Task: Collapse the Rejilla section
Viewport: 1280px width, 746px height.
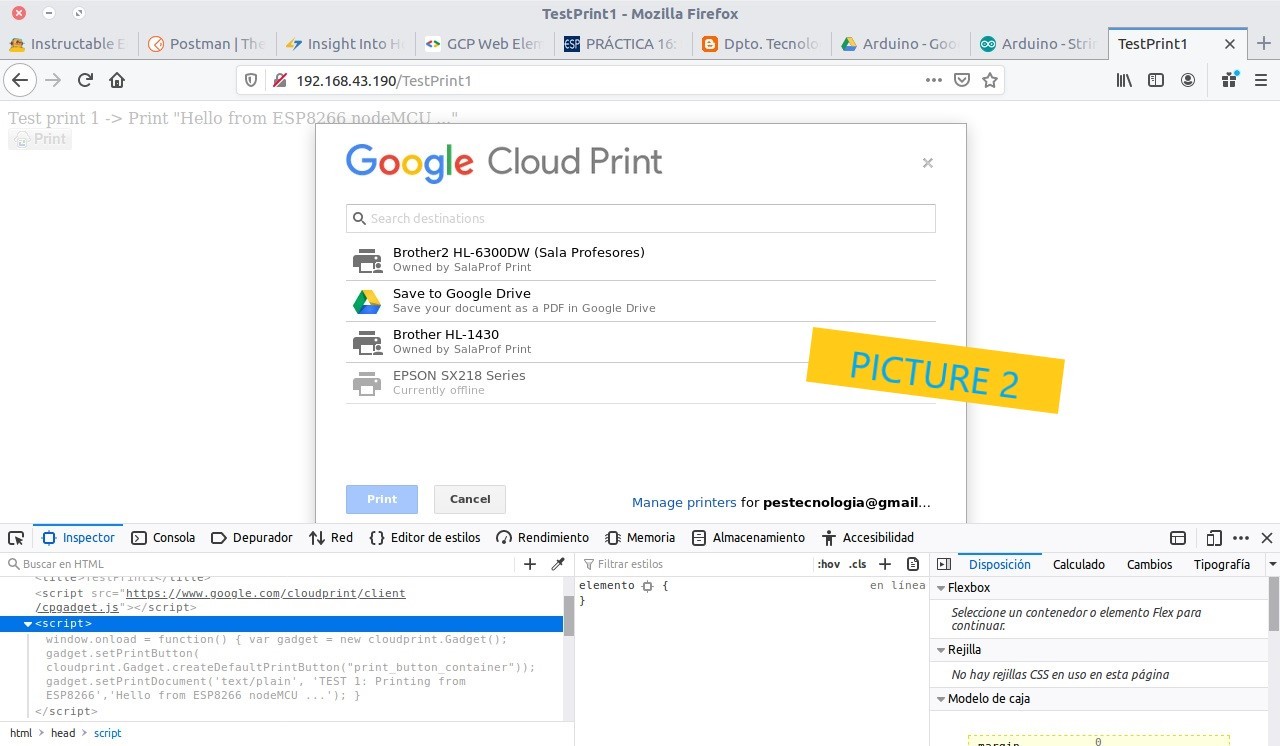Action: point(940,650)
